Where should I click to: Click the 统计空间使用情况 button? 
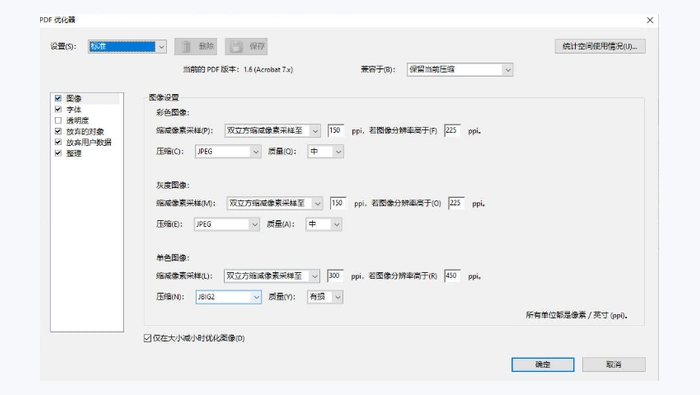(600, 46)
